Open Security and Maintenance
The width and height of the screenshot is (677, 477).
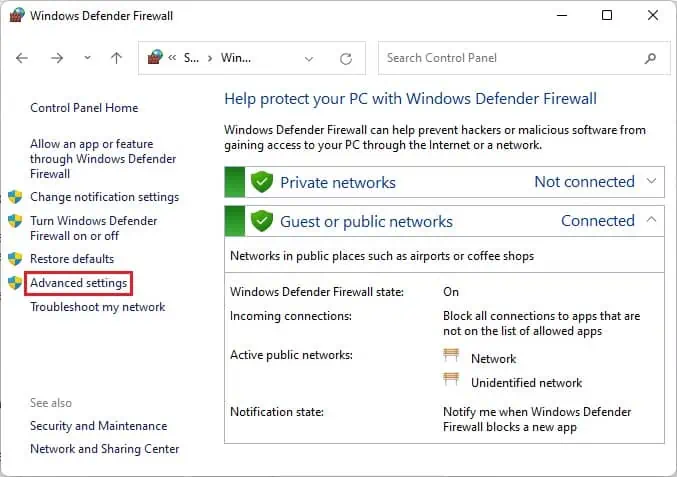(x=98, y=426)
